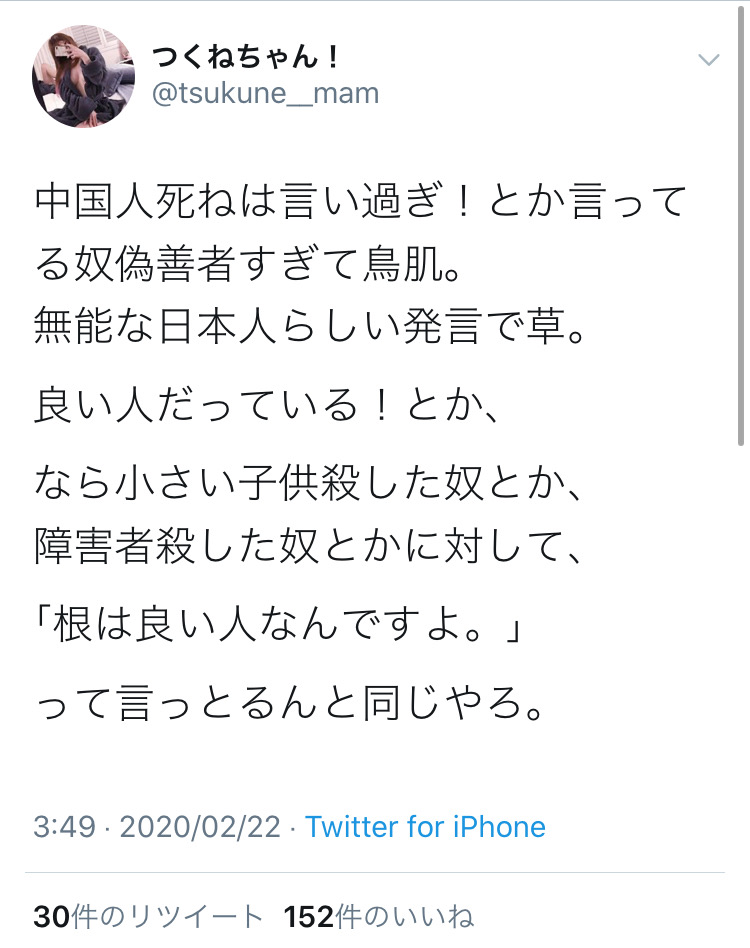Click the display name つくねちゃん!
Image resolution: width=750 pixels, height=948 pixels.
[244, 56]
